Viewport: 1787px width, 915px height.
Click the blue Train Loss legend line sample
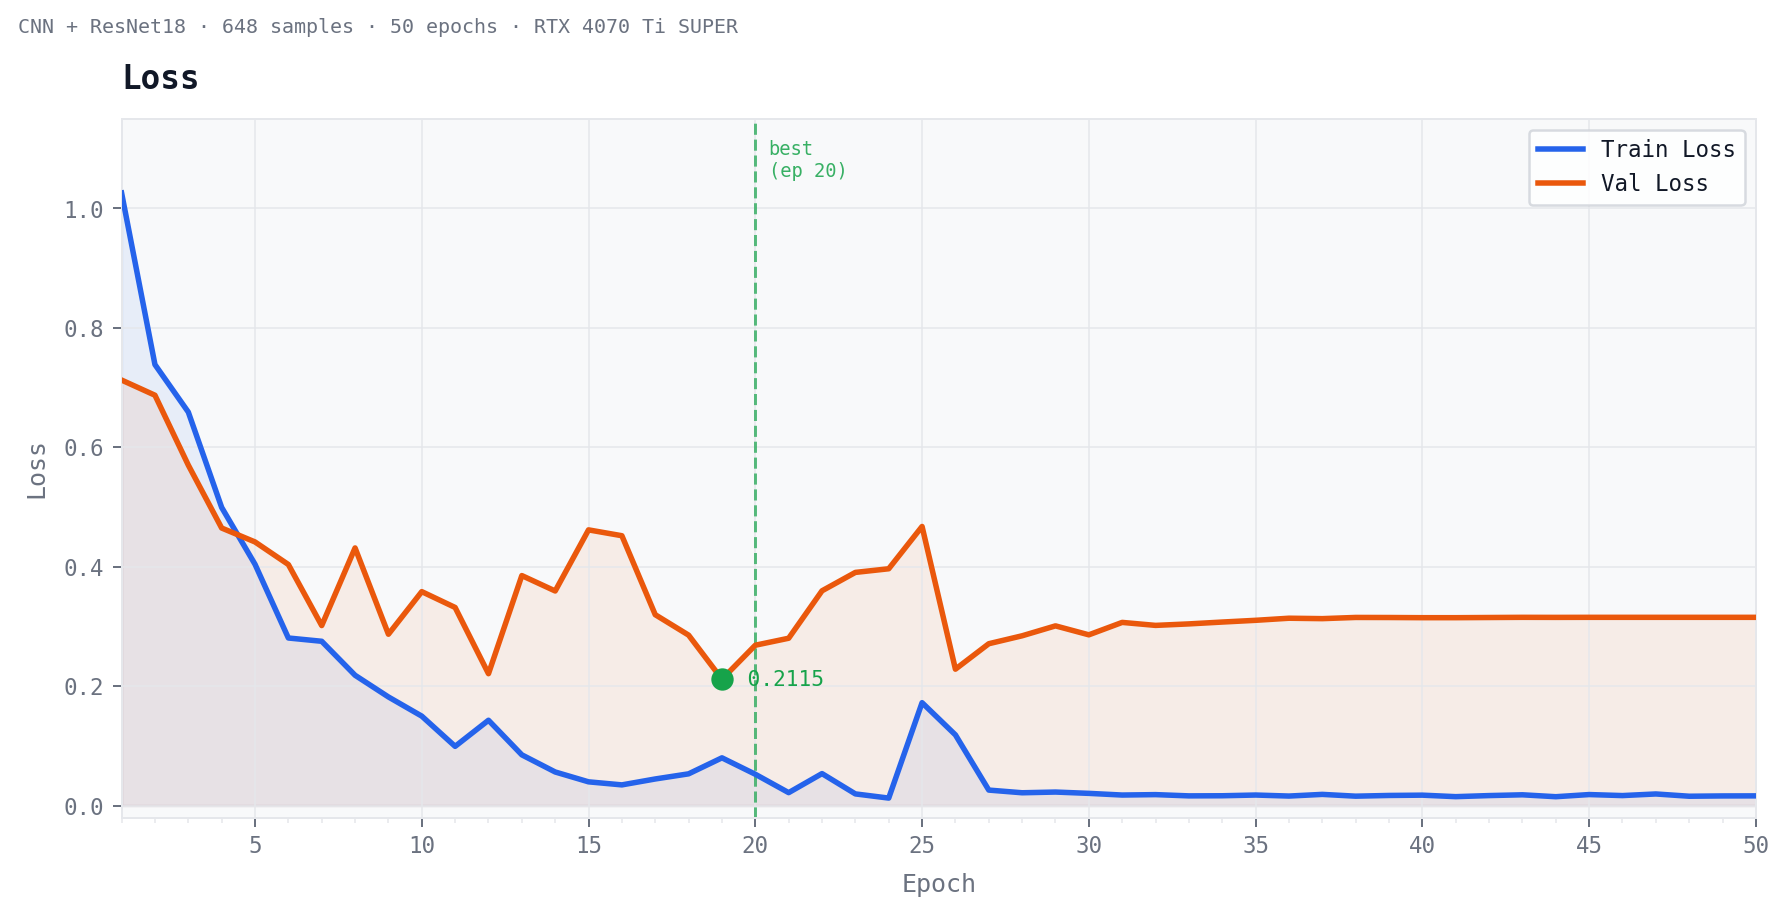pos(1561,149)
